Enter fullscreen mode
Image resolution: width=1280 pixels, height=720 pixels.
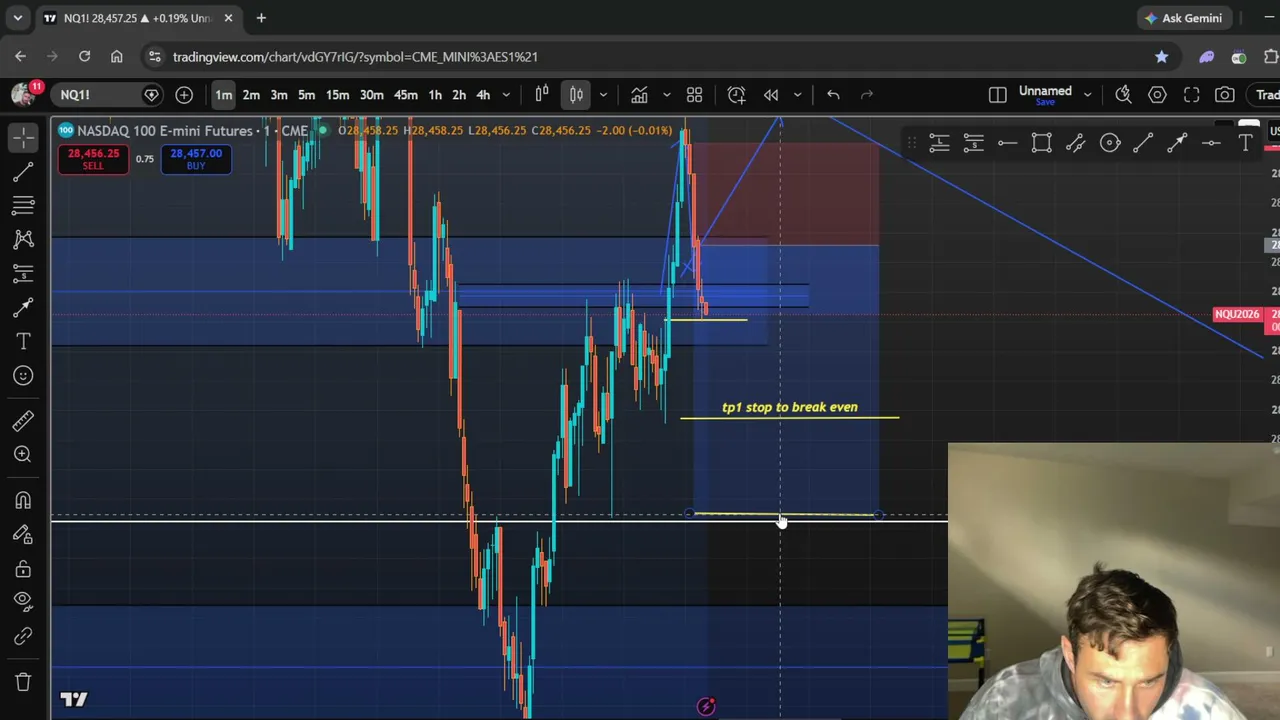coord(1191,95)
